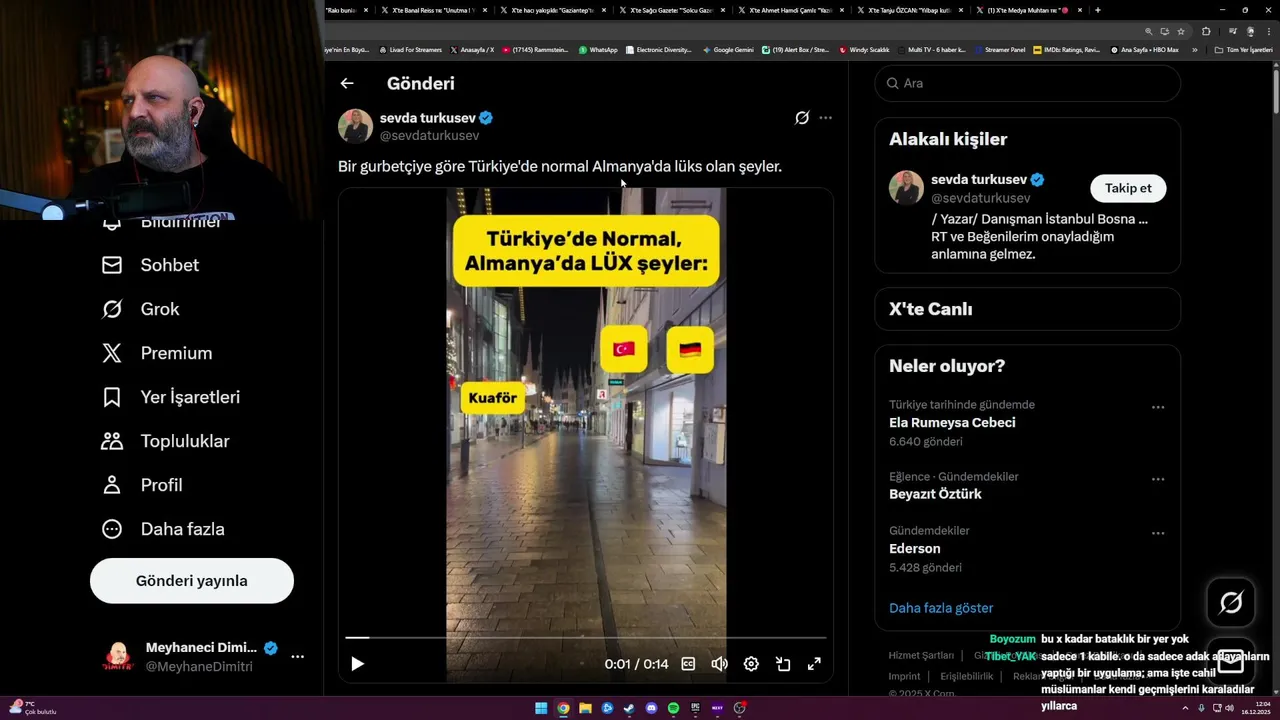The image size is (1280, 720).
Task: Click the Sohbet envelope icon
Action: (112, 265)
